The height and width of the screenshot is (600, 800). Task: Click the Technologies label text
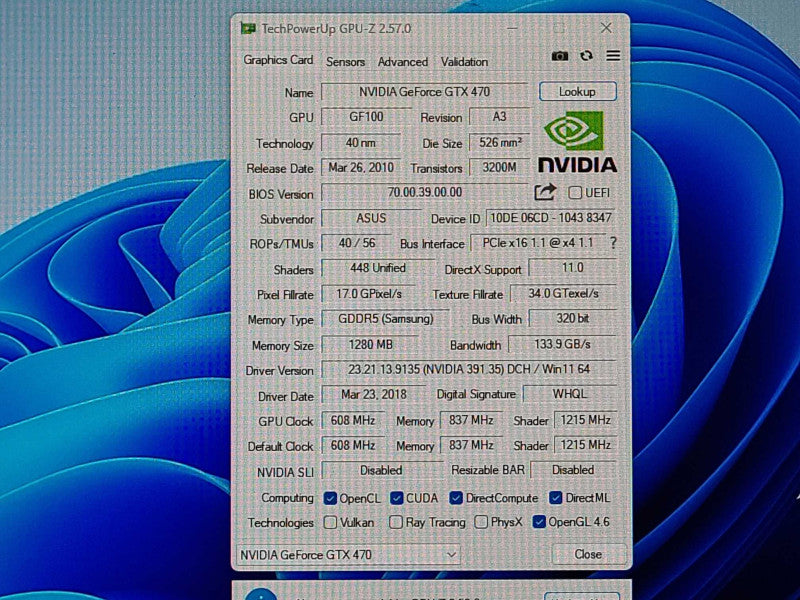coord(281,523)
